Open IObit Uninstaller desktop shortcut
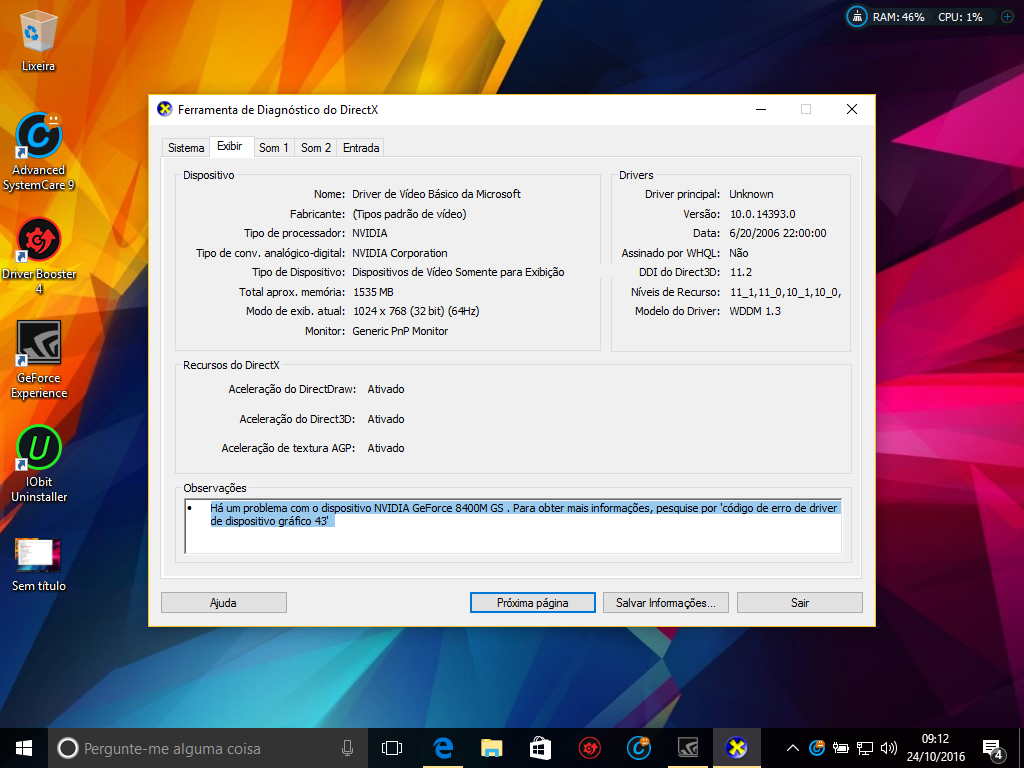The width and height of the screenshot is (1024, 768). [39, 464]
